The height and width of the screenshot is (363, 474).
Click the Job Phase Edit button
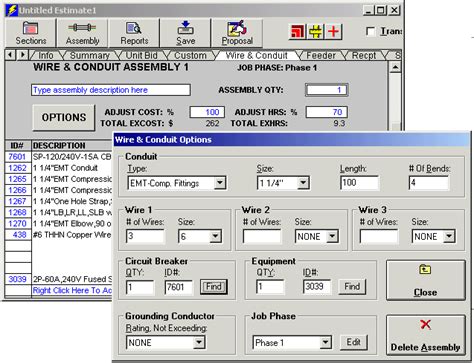[353, 342]
